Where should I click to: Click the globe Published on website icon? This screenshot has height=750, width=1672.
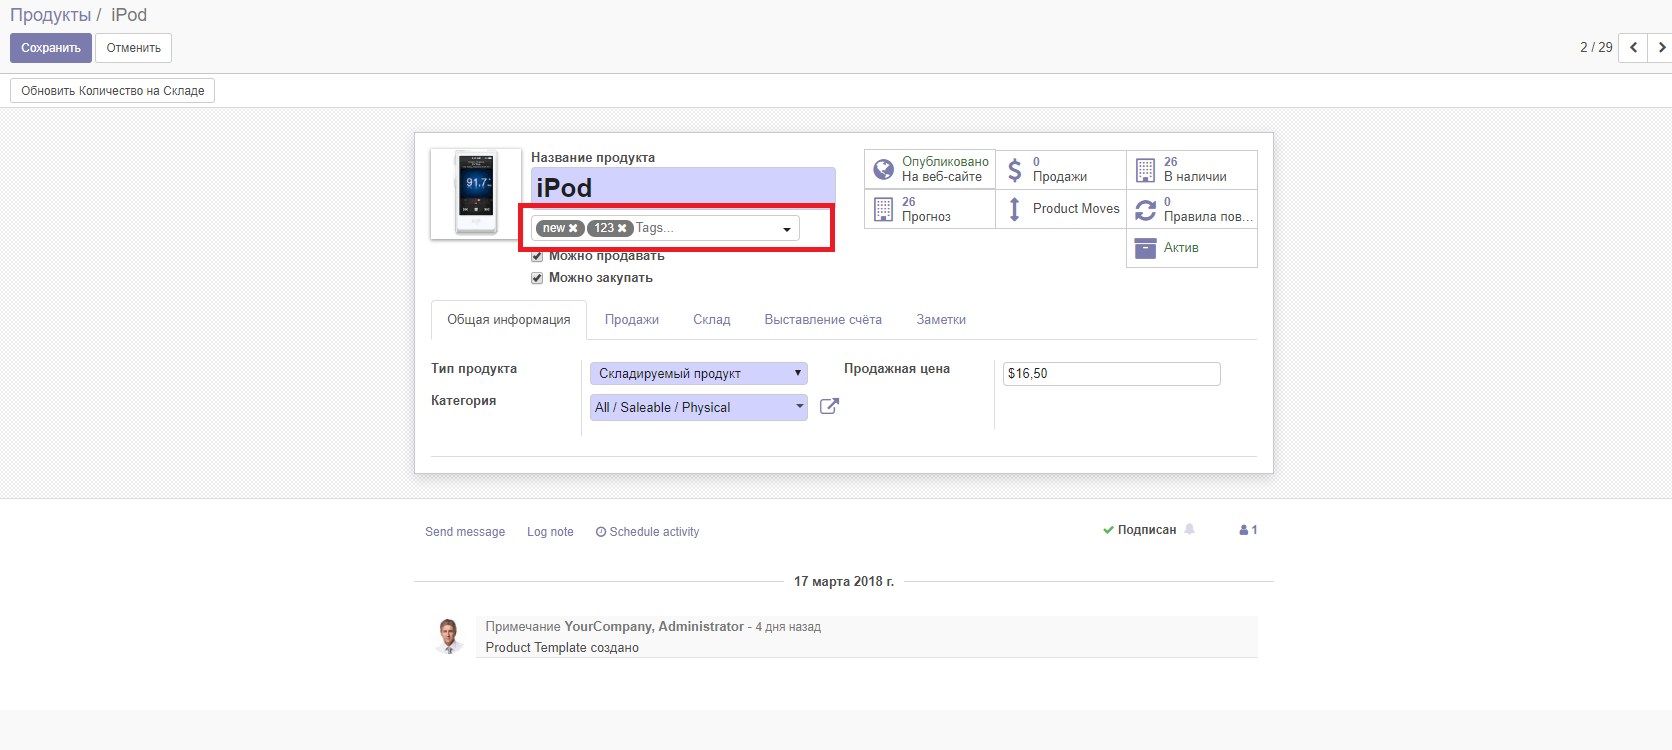[883, 169]
